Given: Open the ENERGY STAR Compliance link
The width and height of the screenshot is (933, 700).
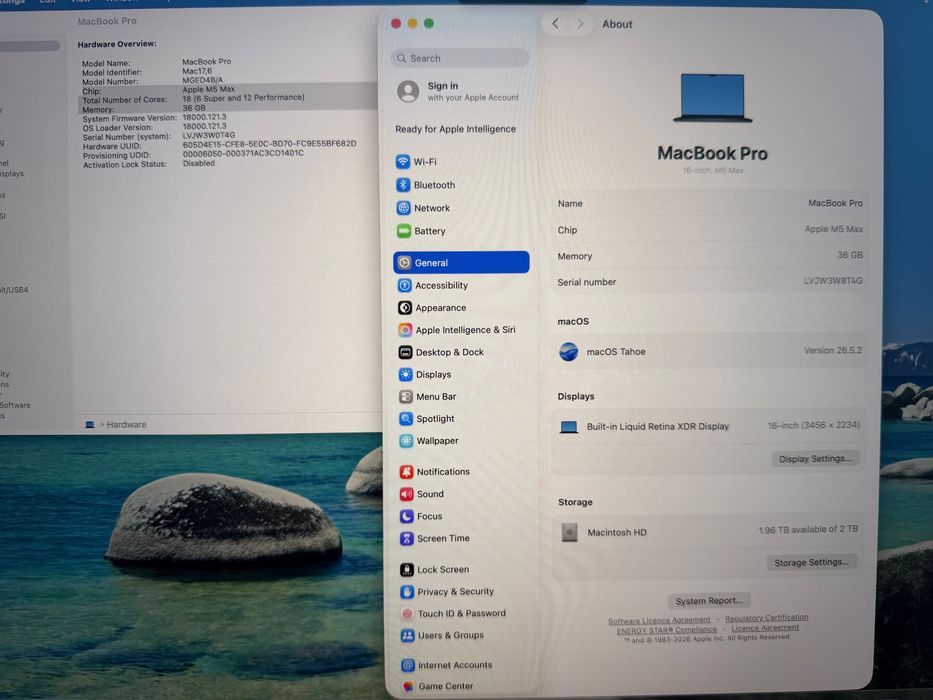Looking at the screenshot, I should [666, 630].
